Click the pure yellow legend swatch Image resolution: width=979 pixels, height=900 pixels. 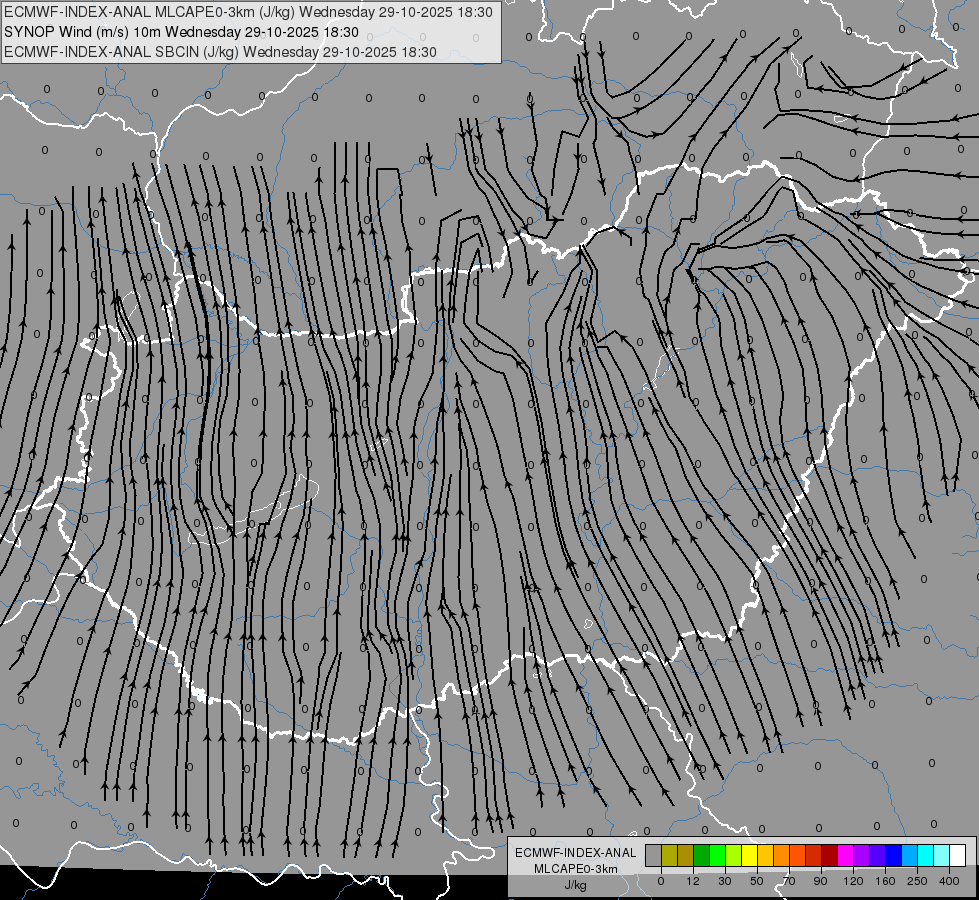coord(749,855)
